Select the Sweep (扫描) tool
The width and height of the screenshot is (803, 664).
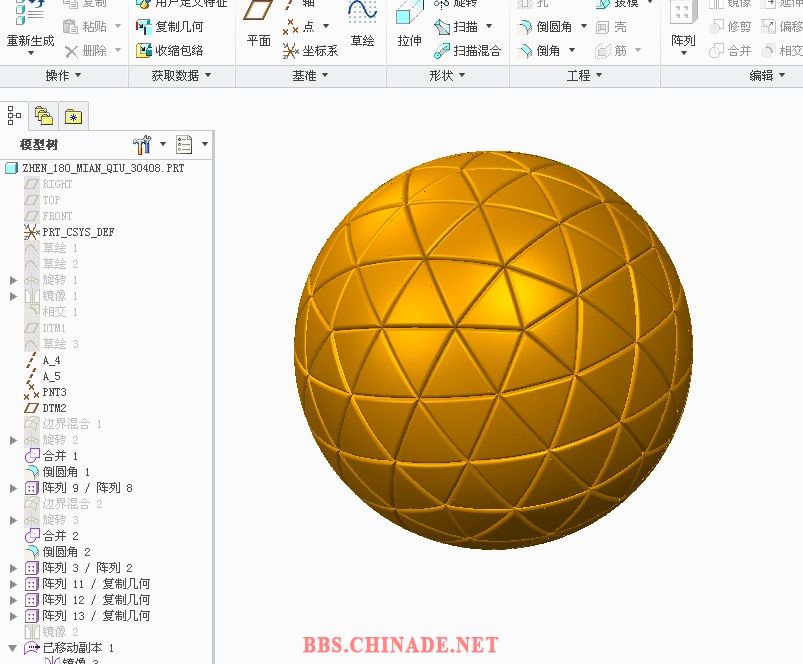[x=456, y=26]
